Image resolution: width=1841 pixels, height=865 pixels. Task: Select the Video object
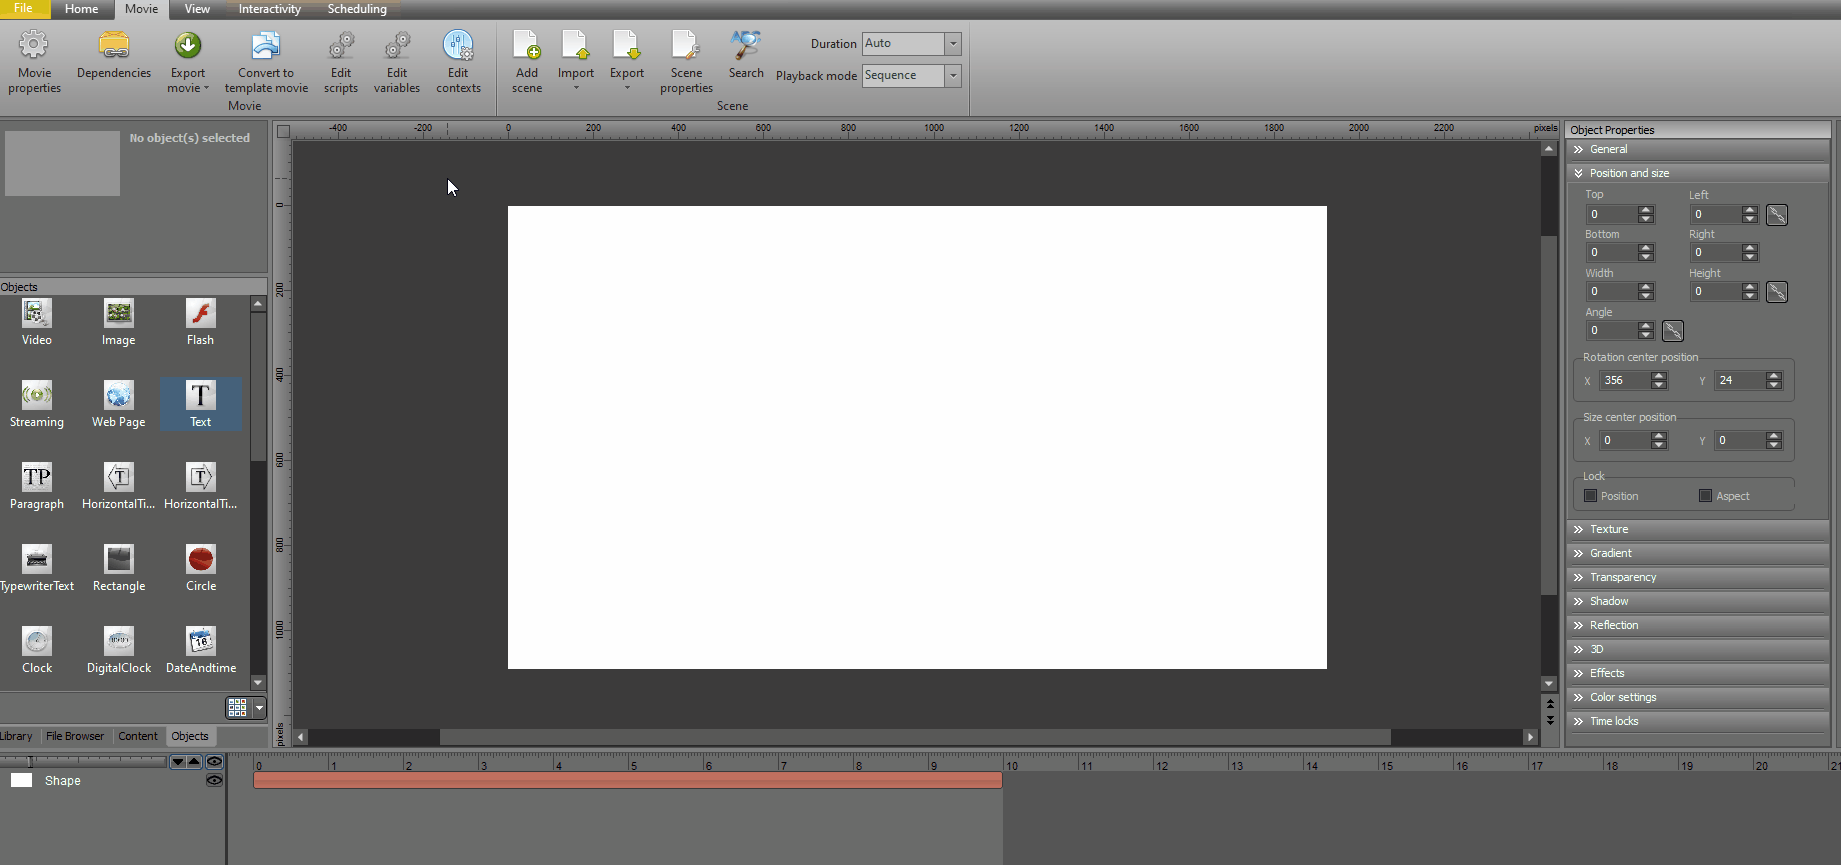(37, 322)
